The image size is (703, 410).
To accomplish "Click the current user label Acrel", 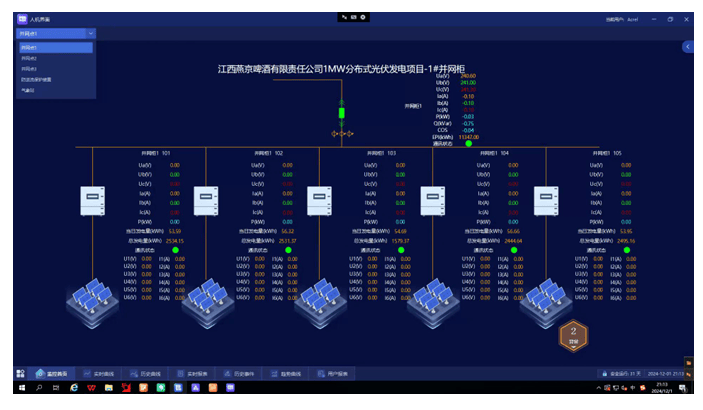I will tap(622, 19).
